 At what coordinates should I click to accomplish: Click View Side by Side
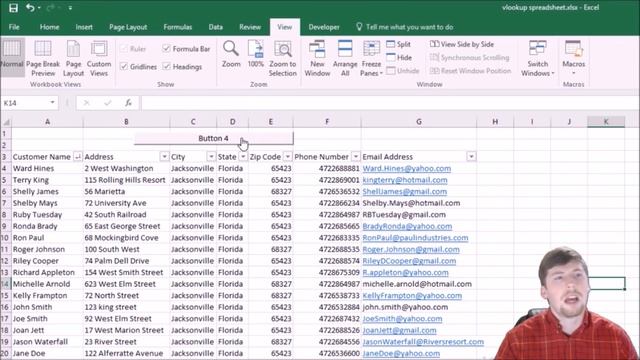(462, 44)
